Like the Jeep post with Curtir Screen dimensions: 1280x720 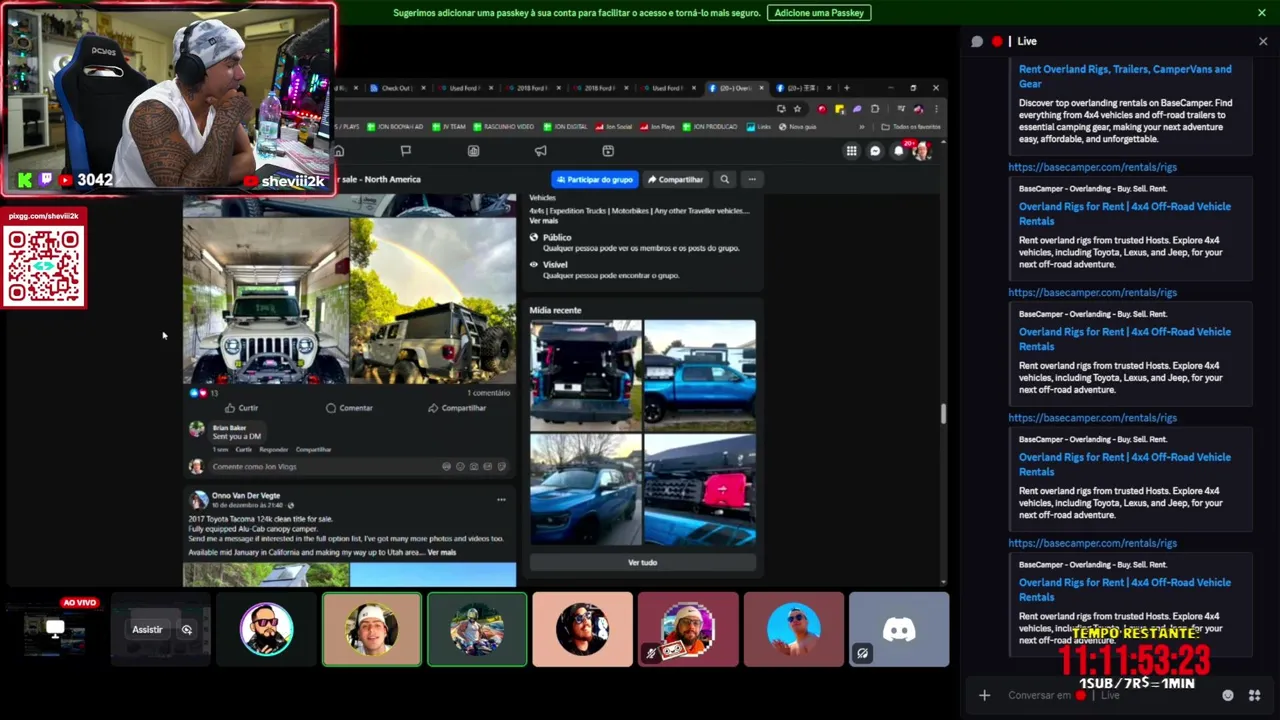(x=241, y=408)
